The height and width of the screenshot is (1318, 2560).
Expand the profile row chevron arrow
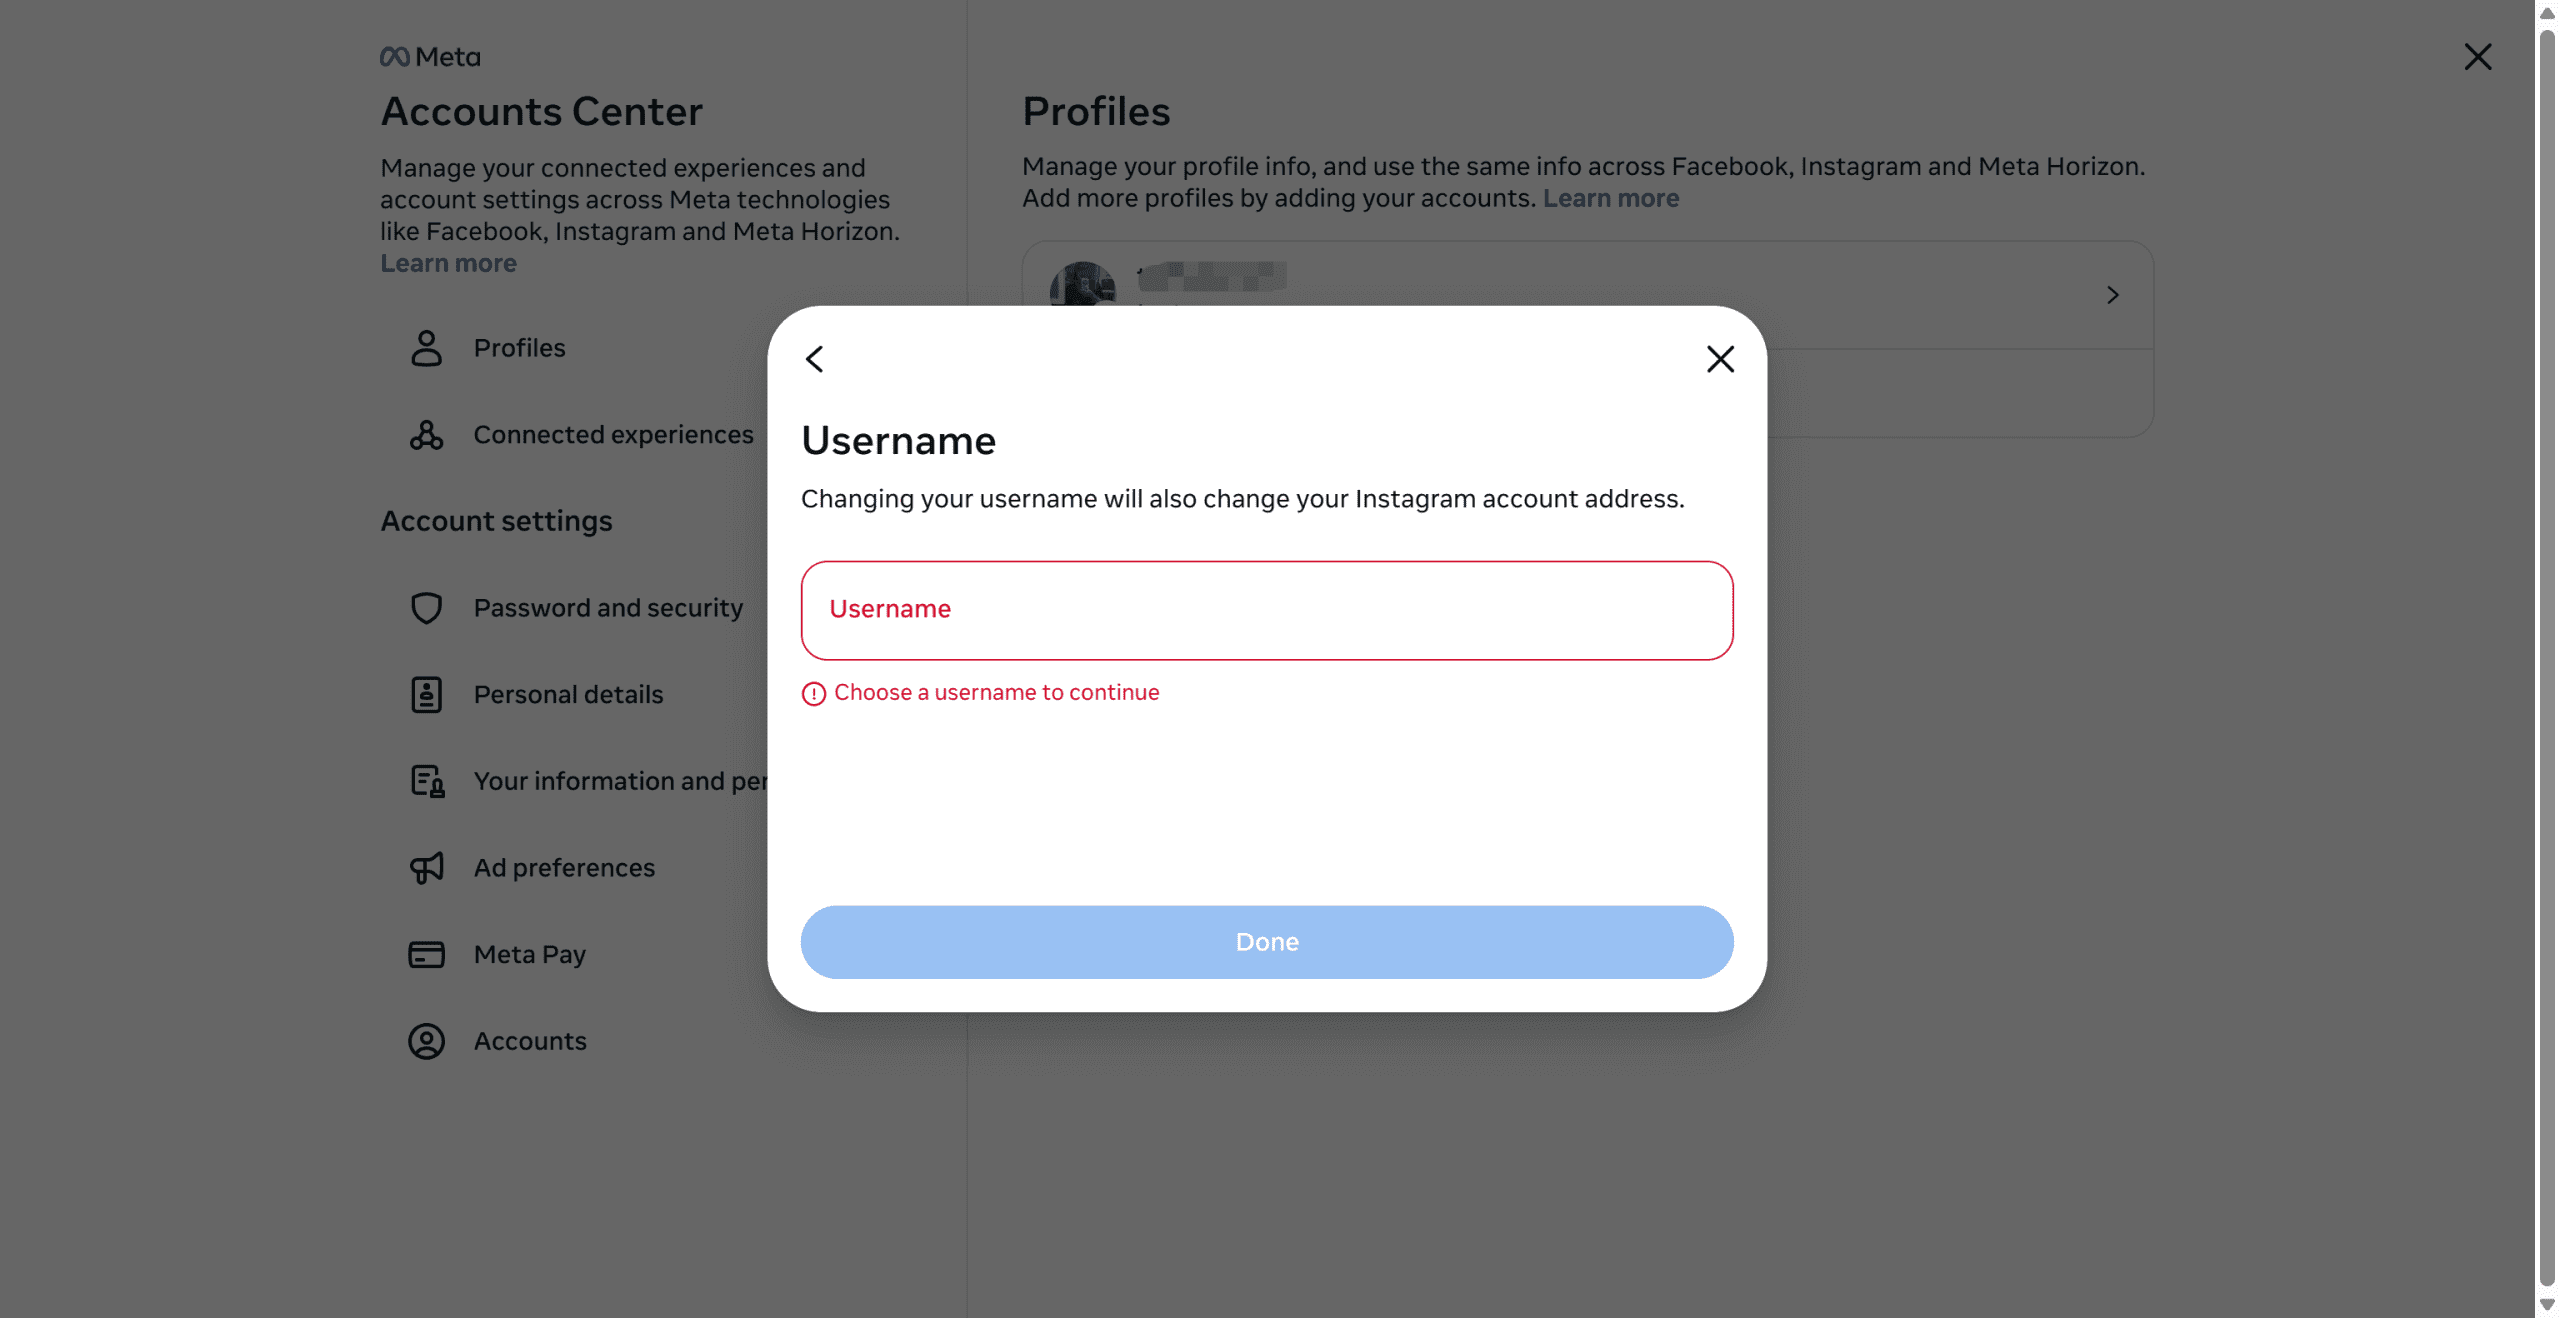point(2112,295)
